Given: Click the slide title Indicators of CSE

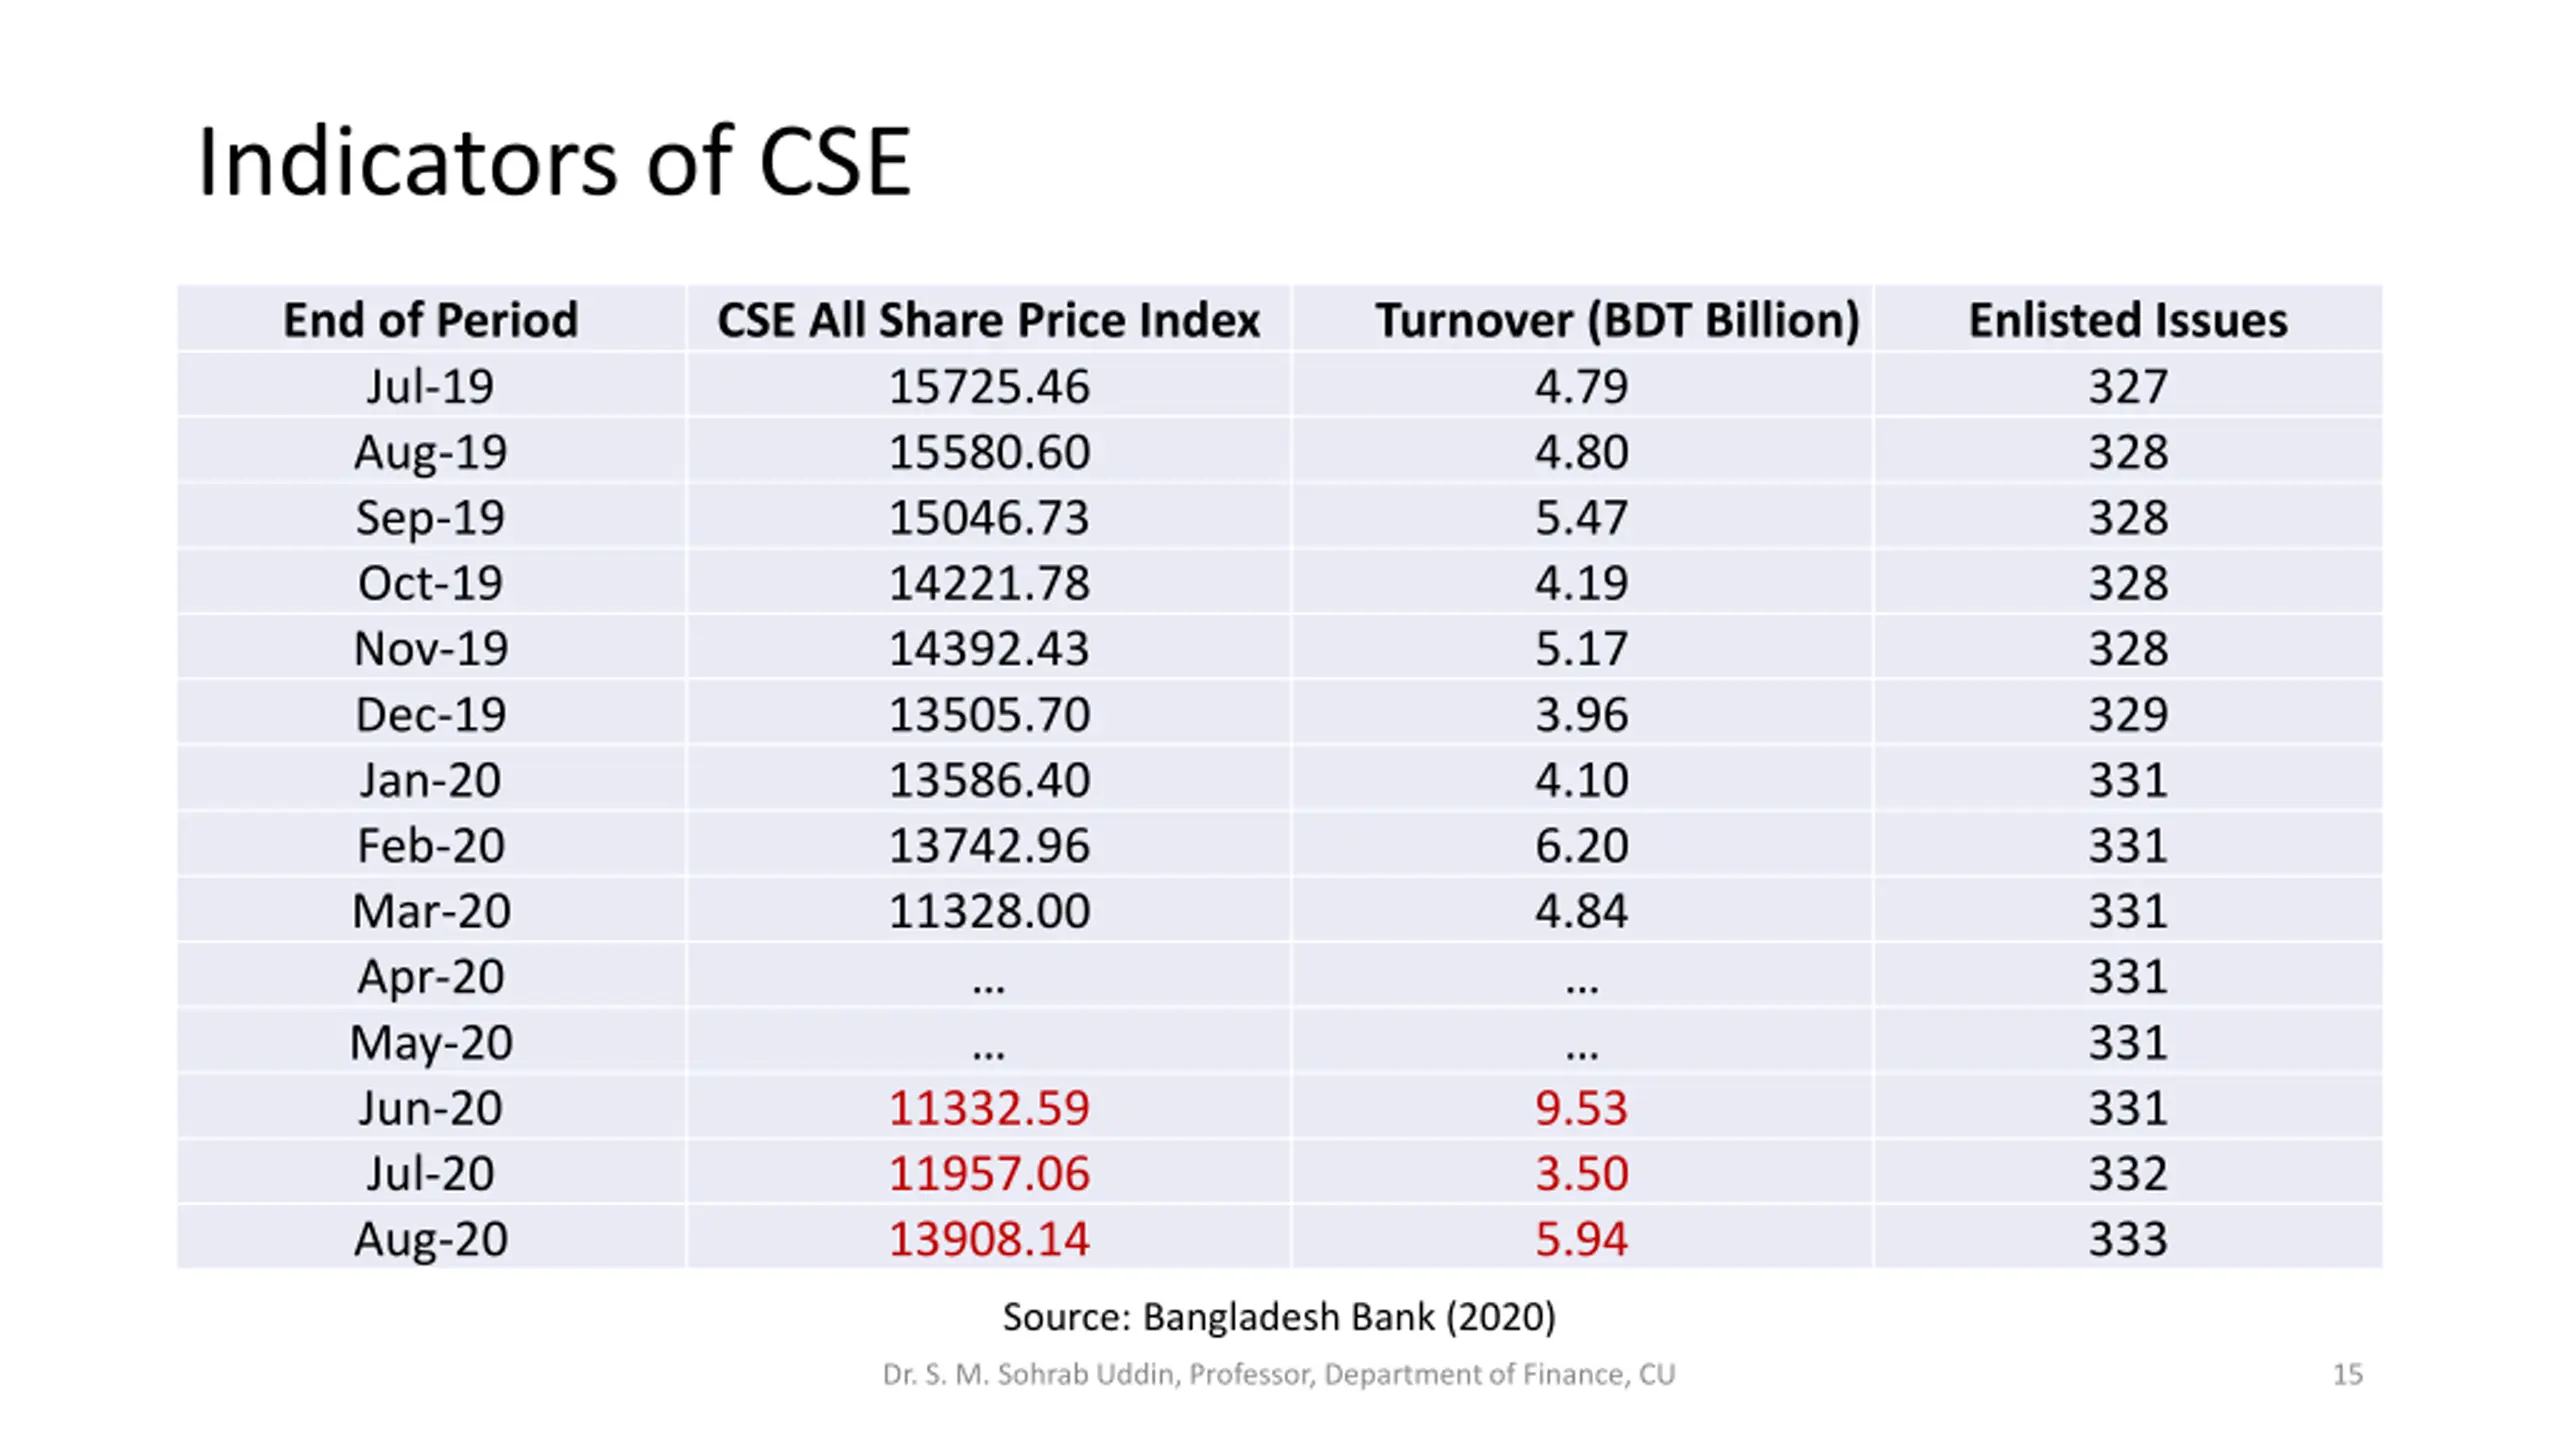Looking at the screenshot, I should point(554,162).
